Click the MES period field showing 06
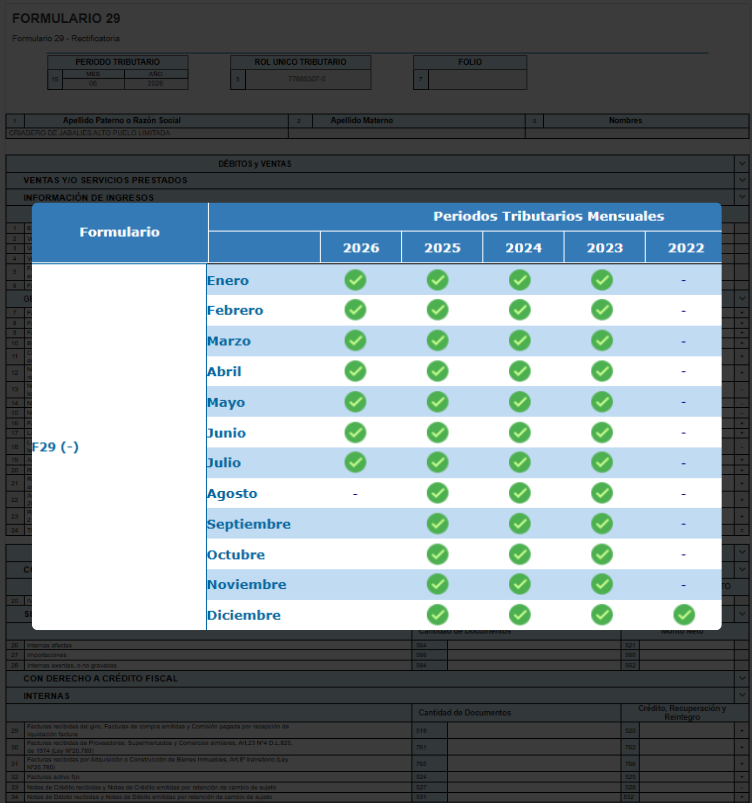 pos(93,83)
